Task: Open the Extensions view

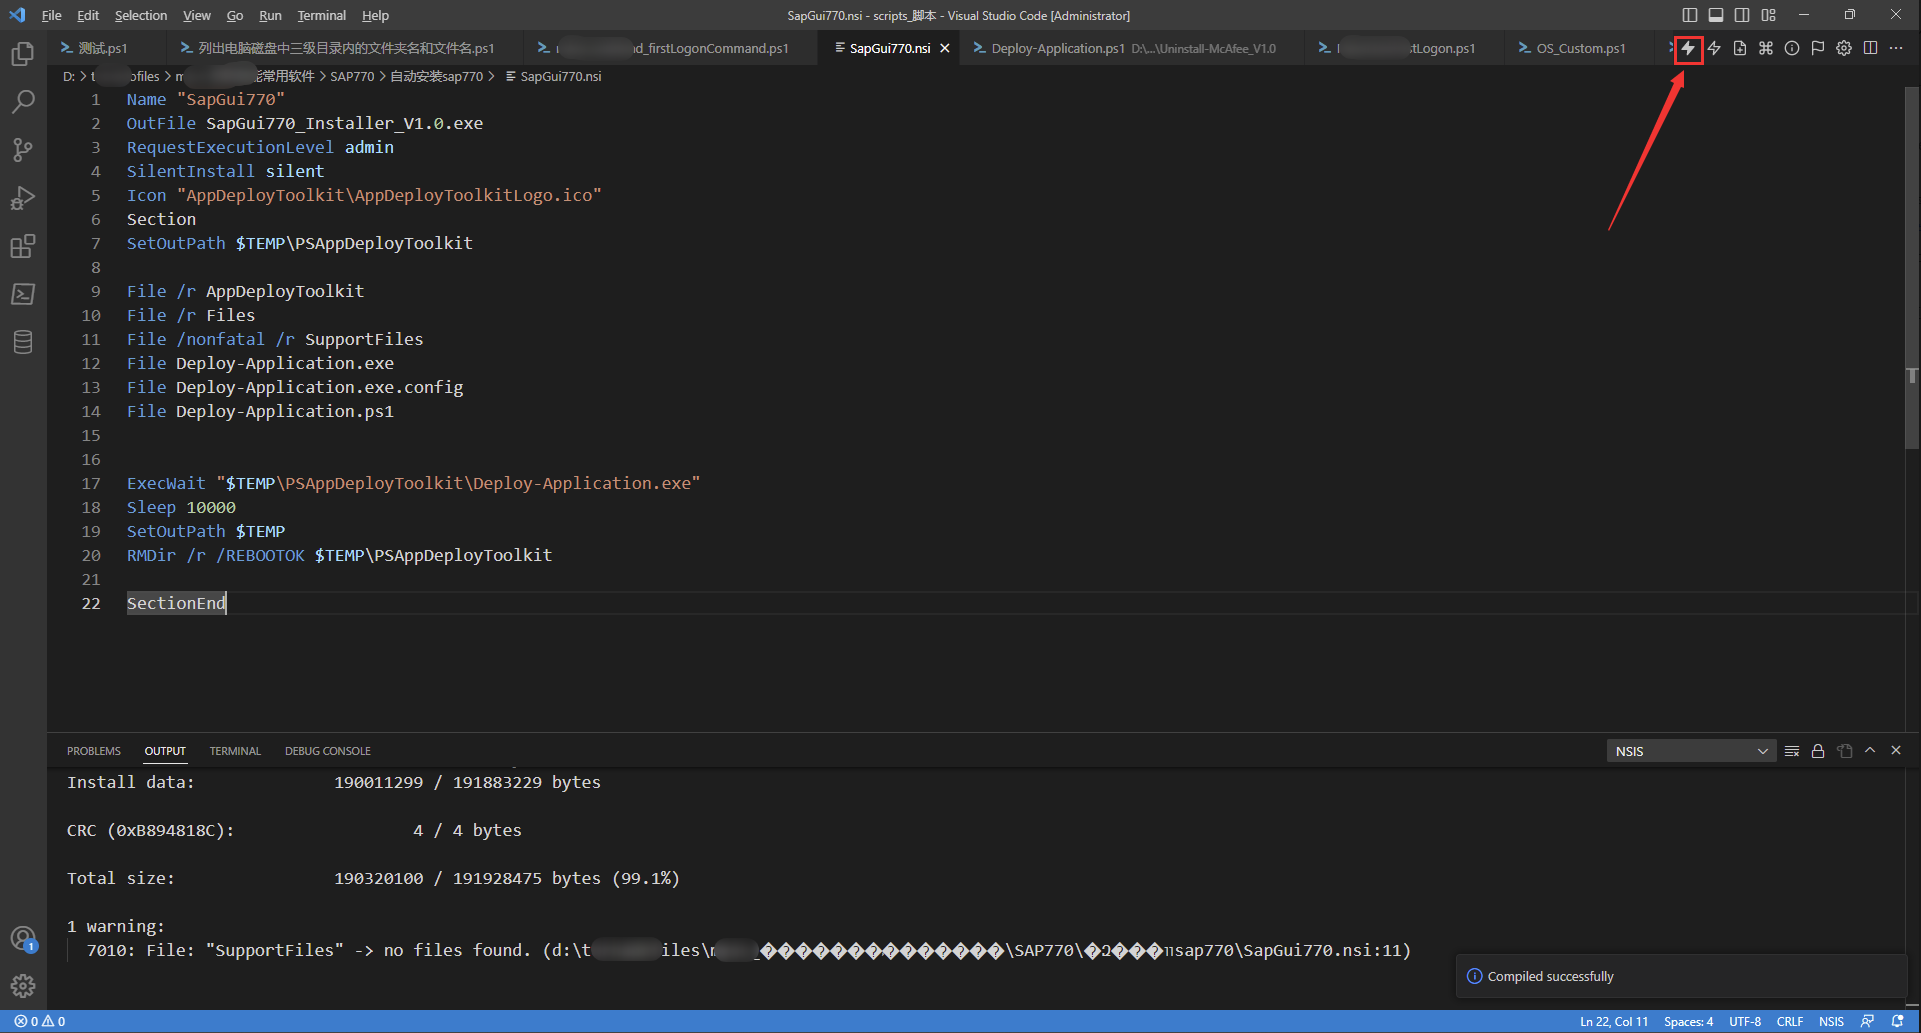Action: click(23, 246)
